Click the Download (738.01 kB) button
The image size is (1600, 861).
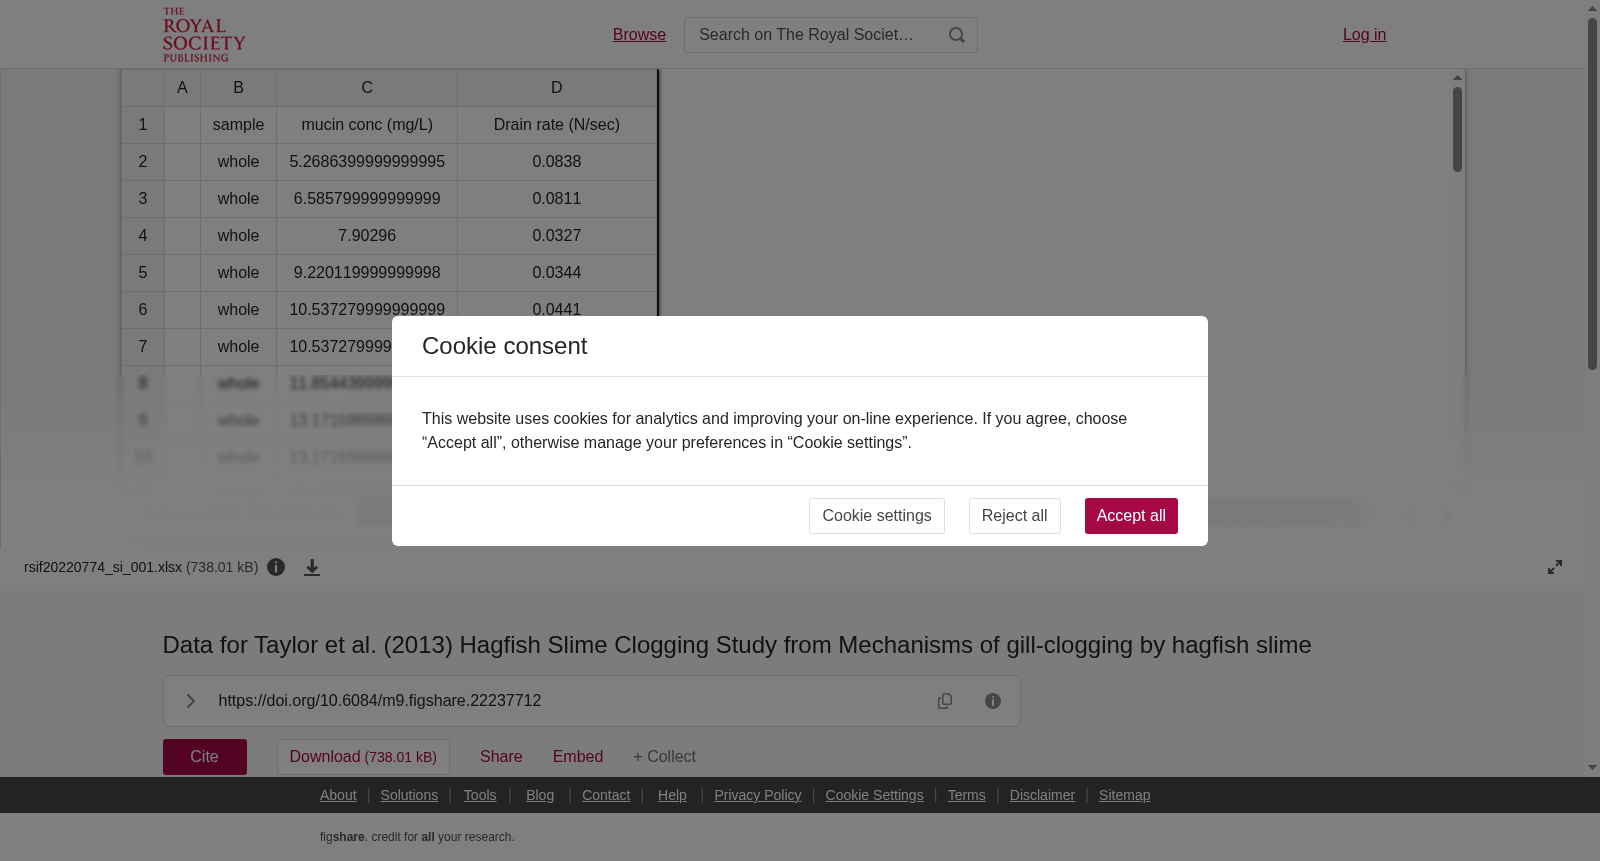[x=363, y=757]
